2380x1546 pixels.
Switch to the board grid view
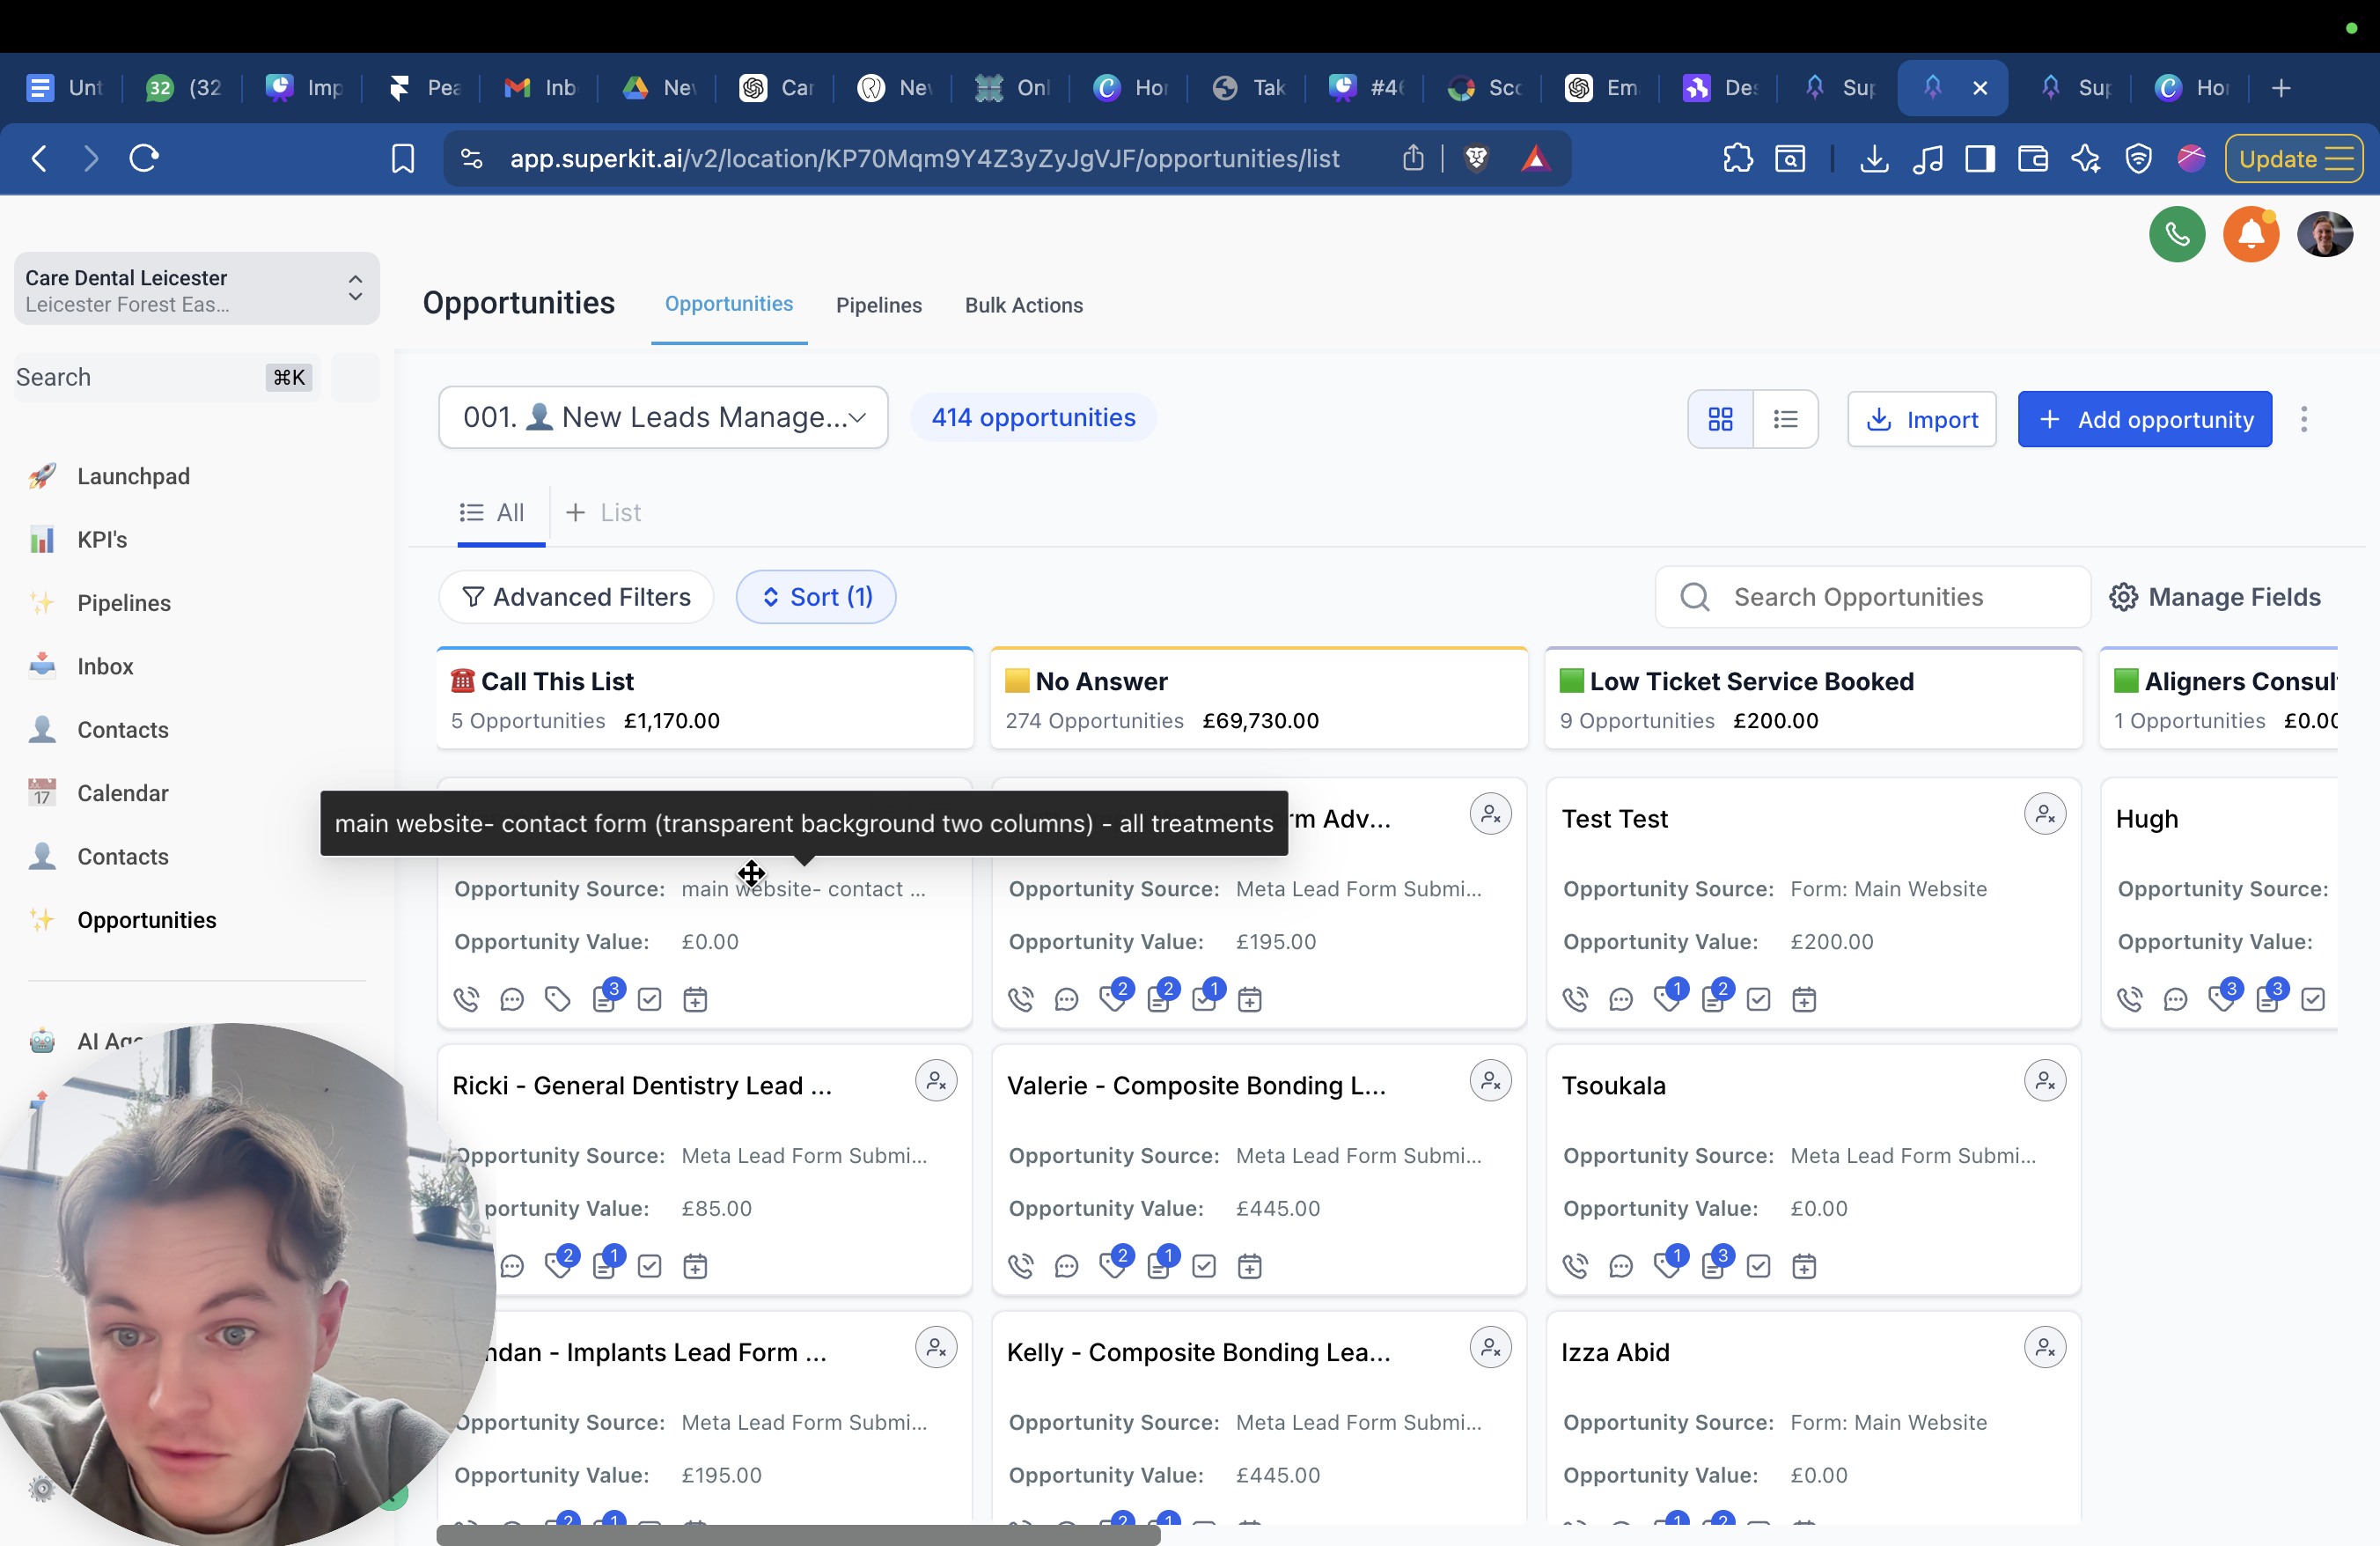[1720, 419]
